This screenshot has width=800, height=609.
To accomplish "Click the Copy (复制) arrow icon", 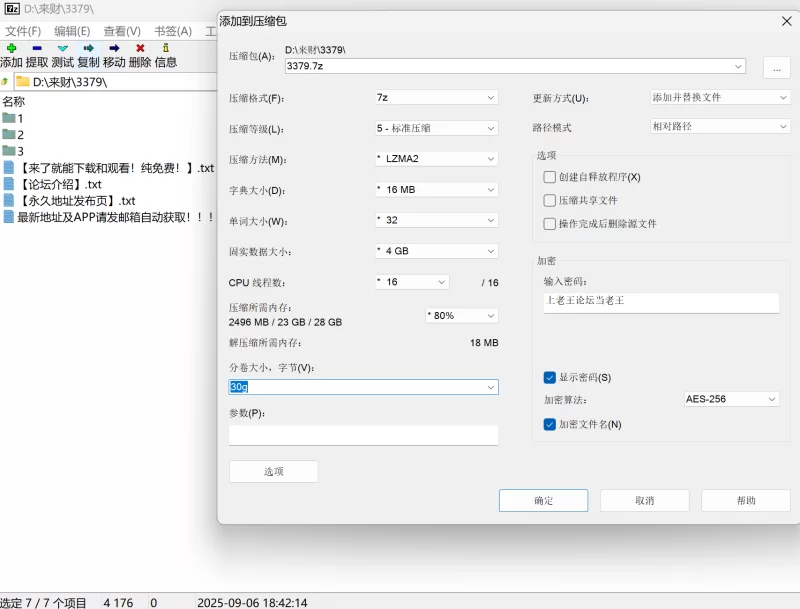I will click(89, 48).
